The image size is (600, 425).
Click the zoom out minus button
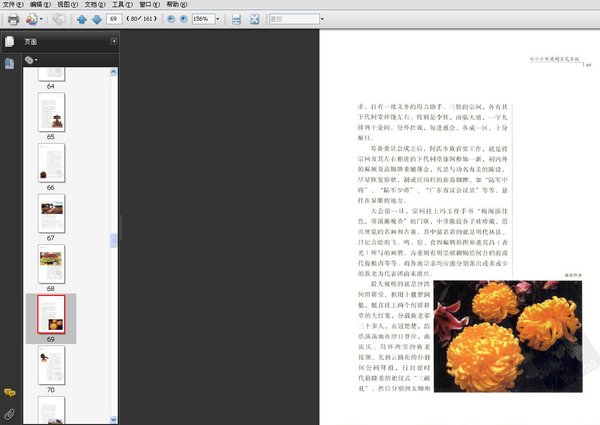tap(171, 19)
